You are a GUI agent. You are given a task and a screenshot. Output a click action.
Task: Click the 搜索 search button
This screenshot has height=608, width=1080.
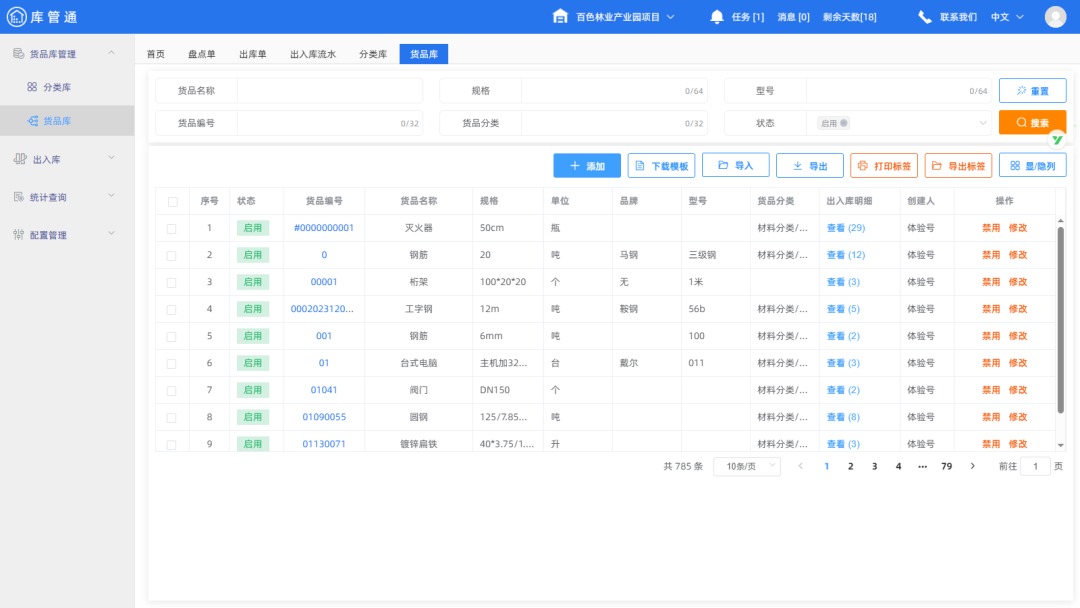(x=1032, y=122)
